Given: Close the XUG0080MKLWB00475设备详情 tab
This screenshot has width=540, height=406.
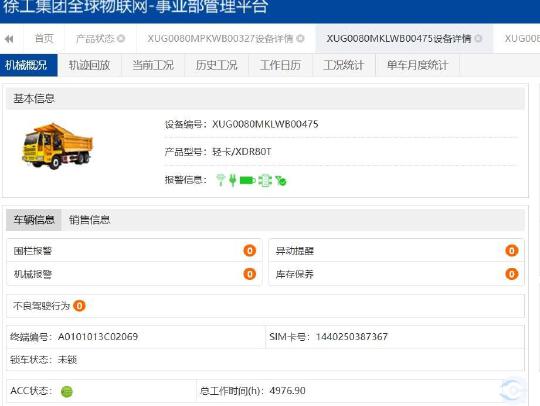Looking at the screenshot, I should (x=478, y=39).
